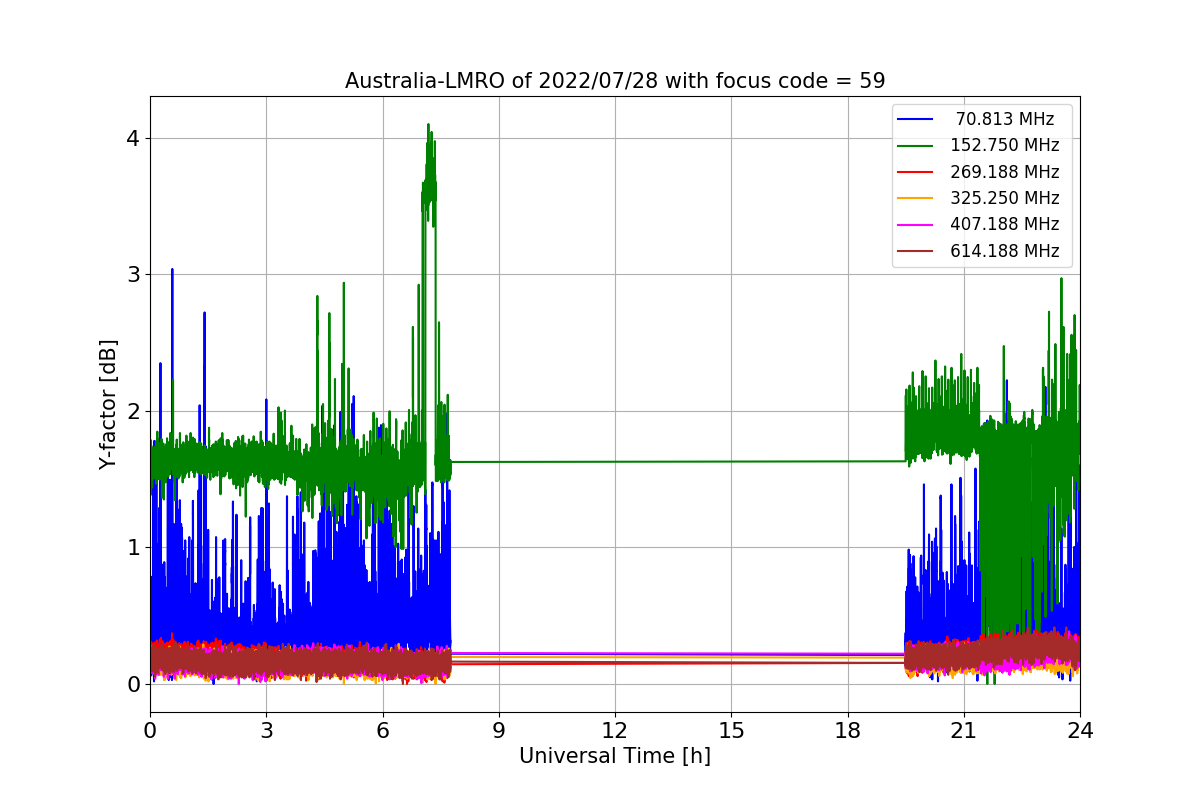
Task: Click y-axis tick label 2
Action: click(133, 411)
